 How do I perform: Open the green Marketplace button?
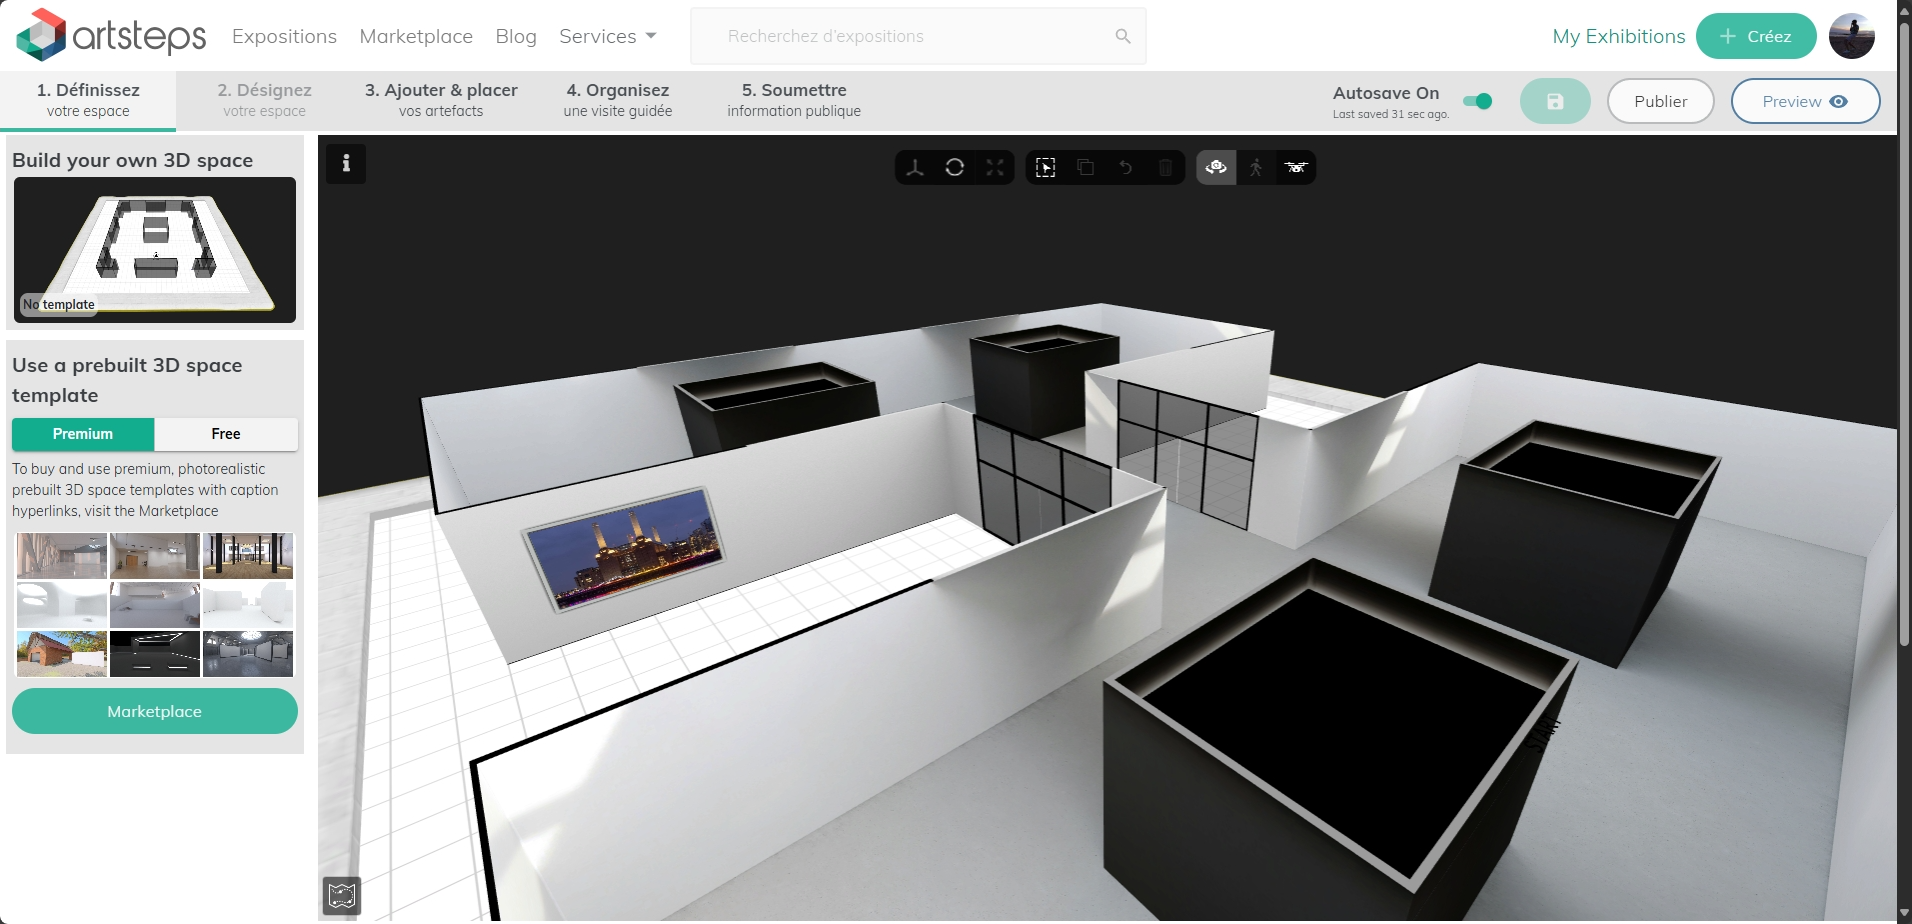[x=155, y=711]
